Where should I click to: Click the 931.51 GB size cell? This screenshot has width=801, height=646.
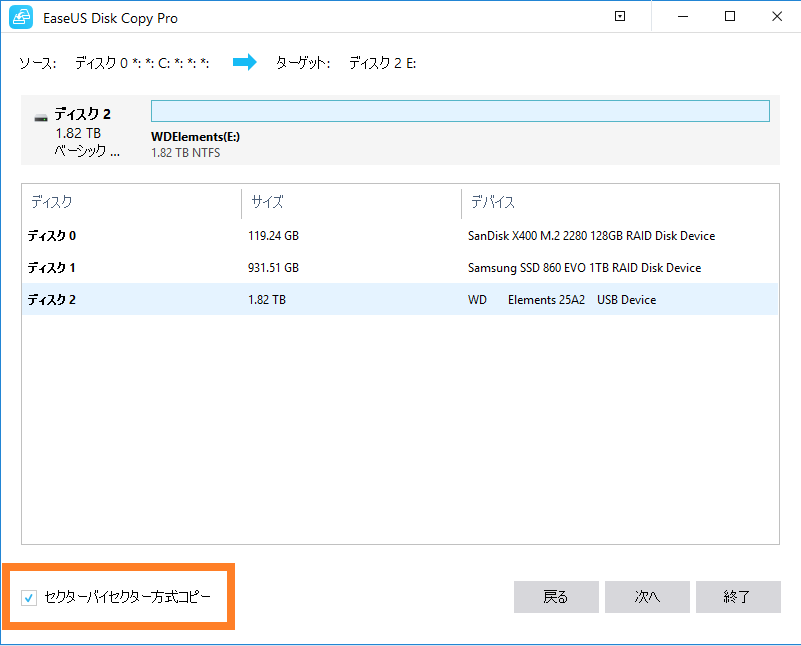[273, 268]
